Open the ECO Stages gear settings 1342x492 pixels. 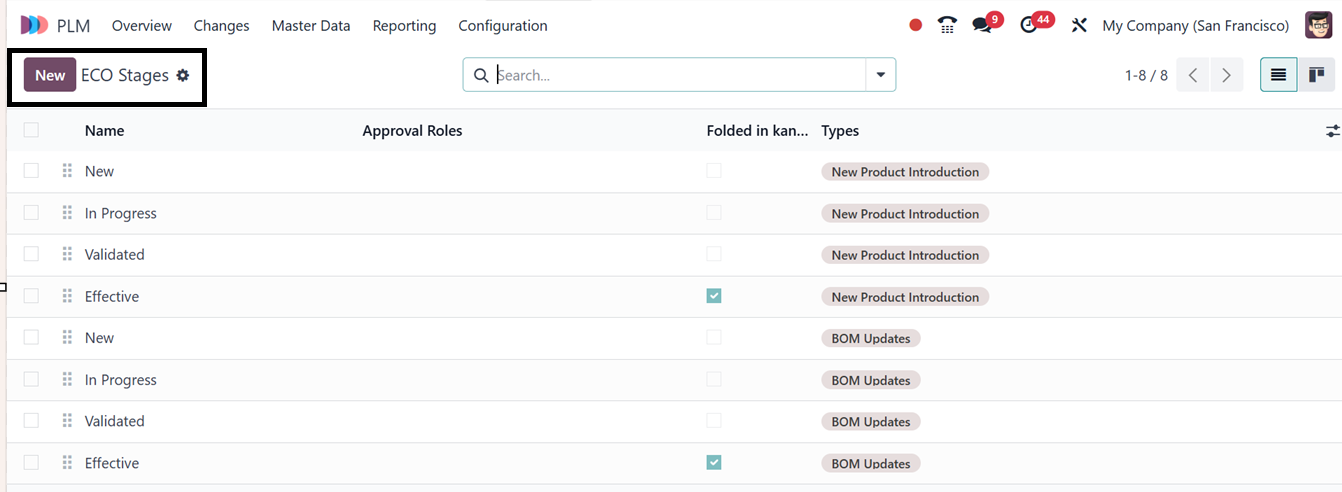click(183, 75)
